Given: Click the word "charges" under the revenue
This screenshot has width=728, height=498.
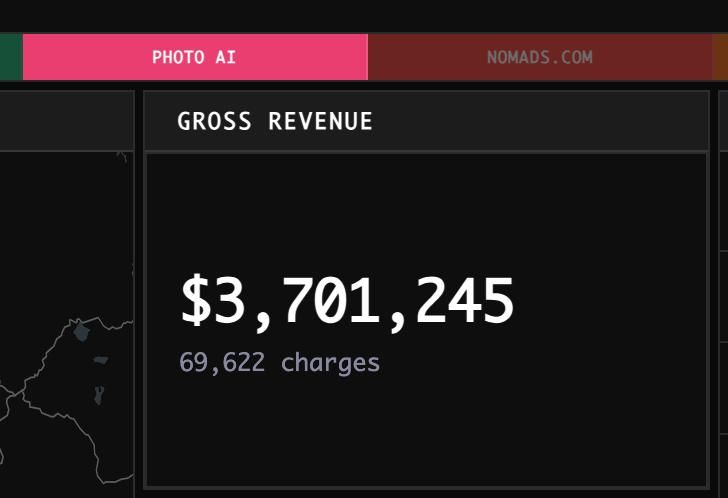Looking at the screenshot, I should tap(330, 362).
